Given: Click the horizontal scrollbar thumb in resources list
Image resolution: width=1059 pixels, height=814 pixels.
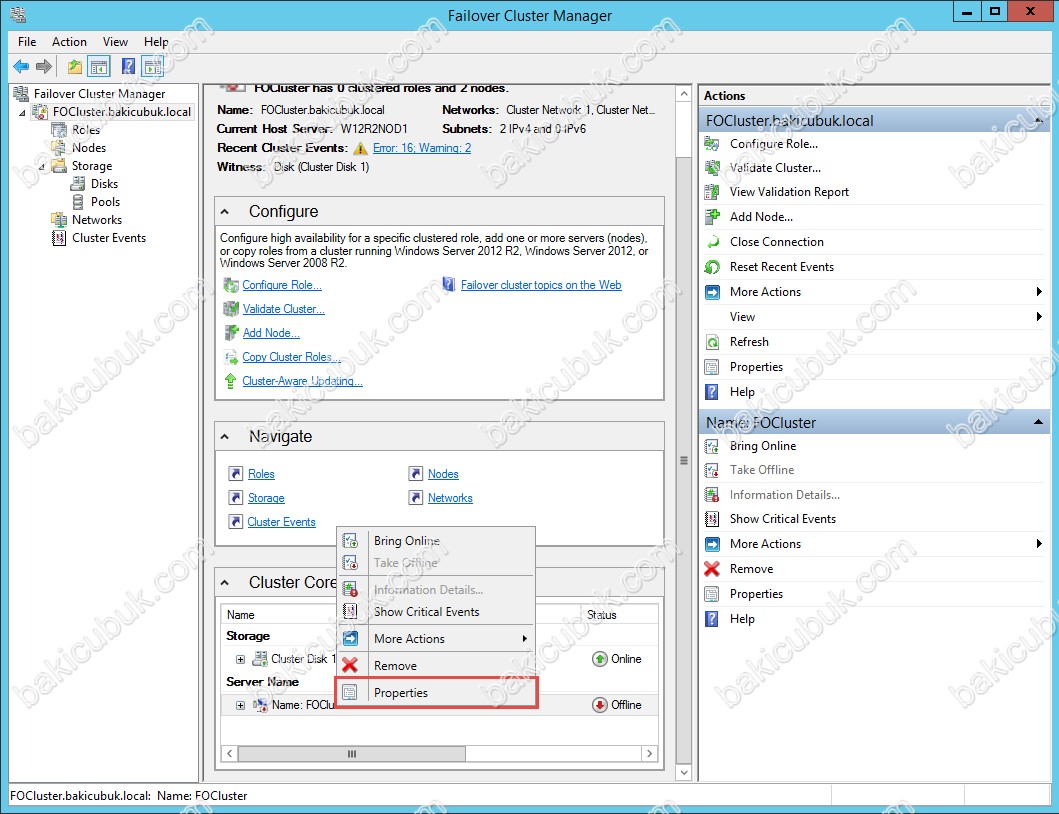Looking at the screenshot, I should [x=351, y=753].
